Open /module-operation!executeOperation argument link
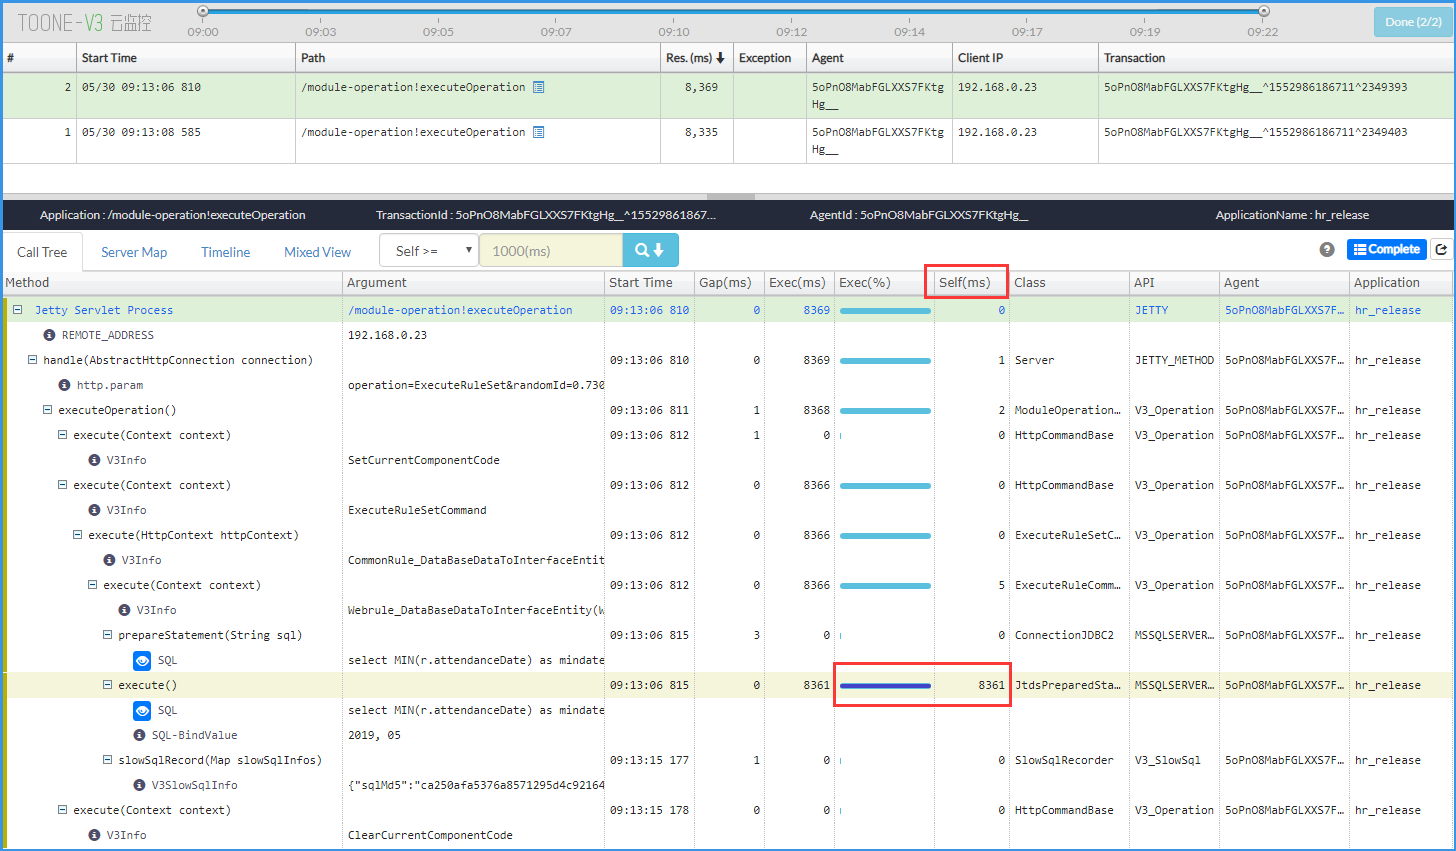Viewport: 1456px width, 851px height. pyautogui.click(x=460, y=310)
